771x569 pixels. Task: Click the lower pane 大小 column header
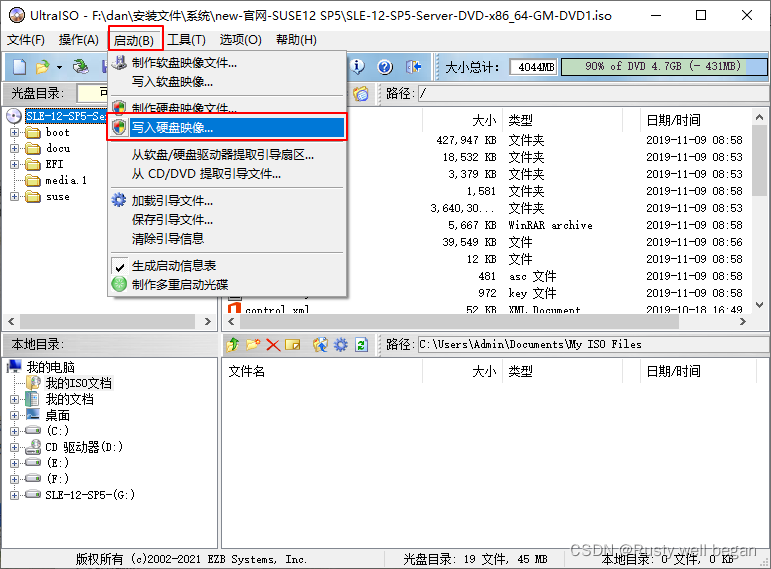462,371
